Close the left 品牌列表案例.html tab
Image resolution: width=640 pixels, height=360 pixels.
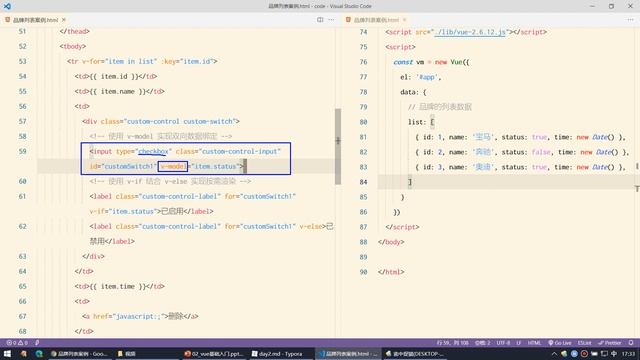tap(64, 20)
